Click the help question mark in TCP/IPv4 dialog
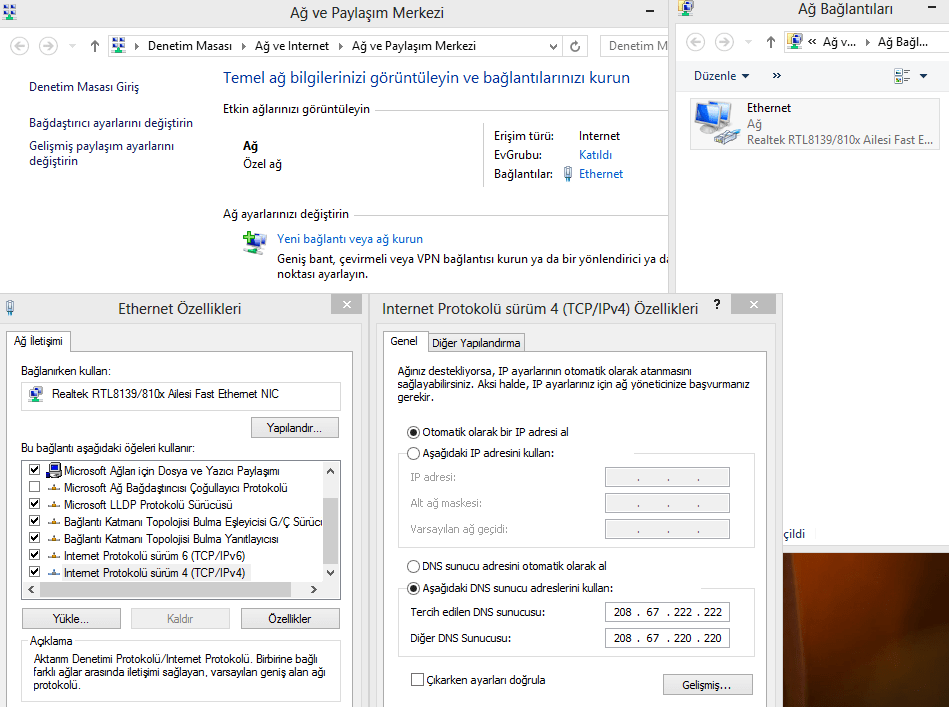949x707 pixels. tap(717, 304)
